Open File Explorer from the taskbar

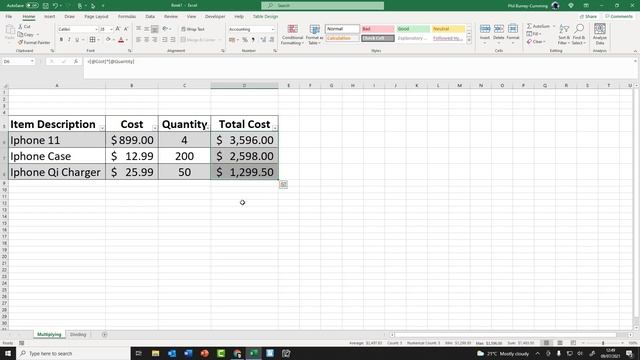(156, 353)
